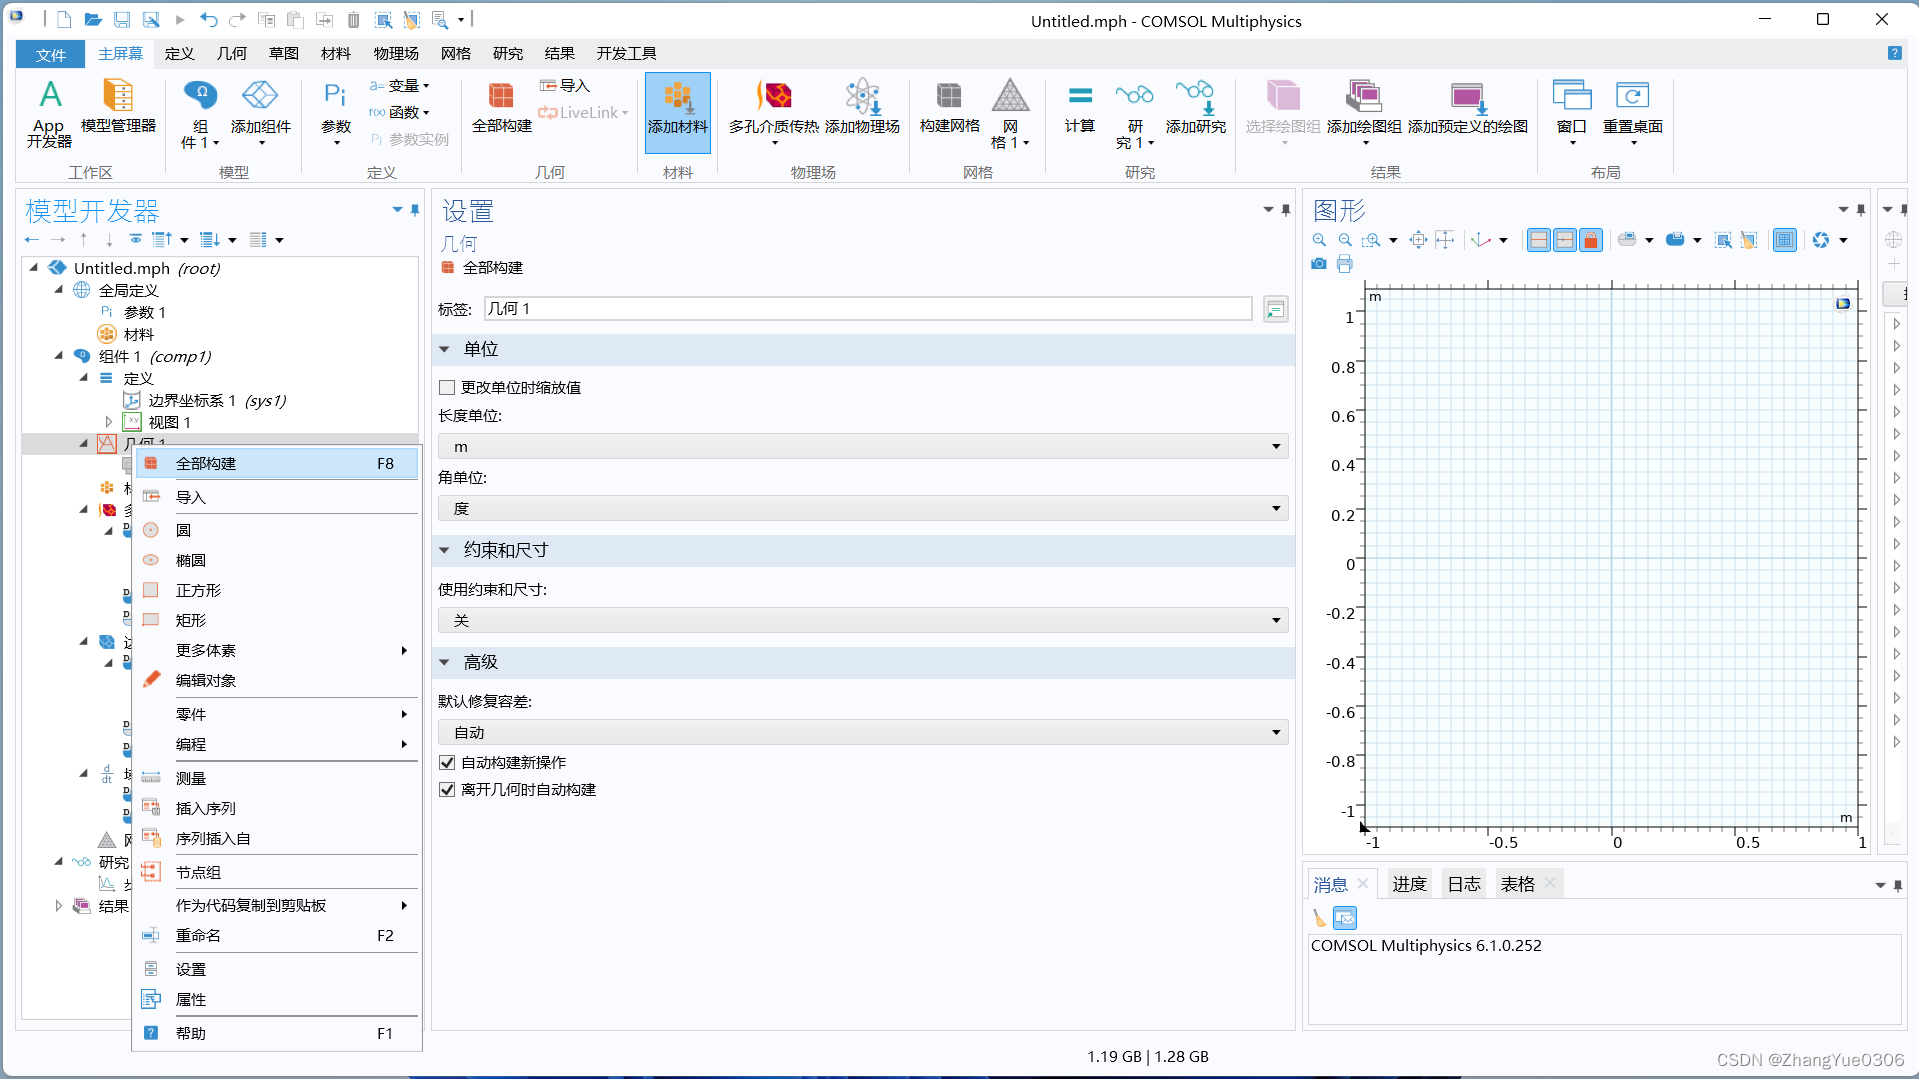Screen dimensions: 1919x1079
Task: Open the 变量 dropdown button in ribbon
Action: [399, 86]
